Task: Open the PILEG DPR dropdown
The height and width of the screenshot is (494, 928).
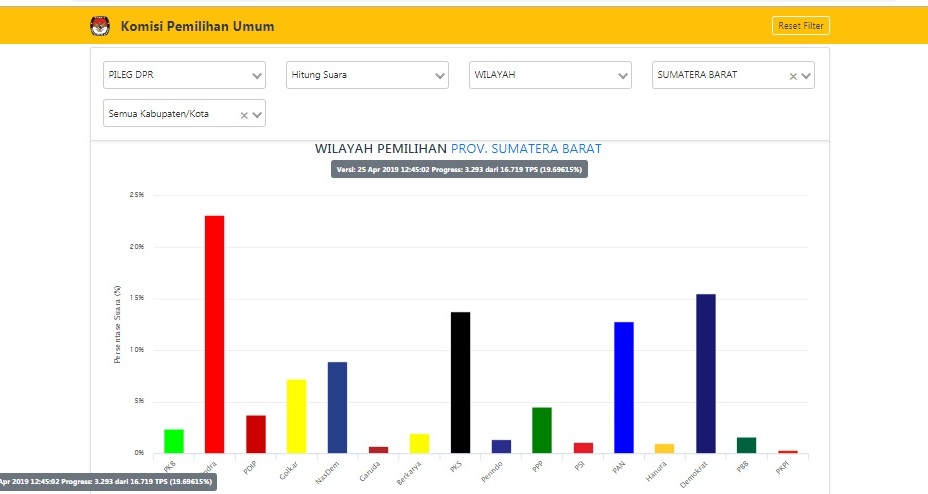Action: [x=184, y=75]
